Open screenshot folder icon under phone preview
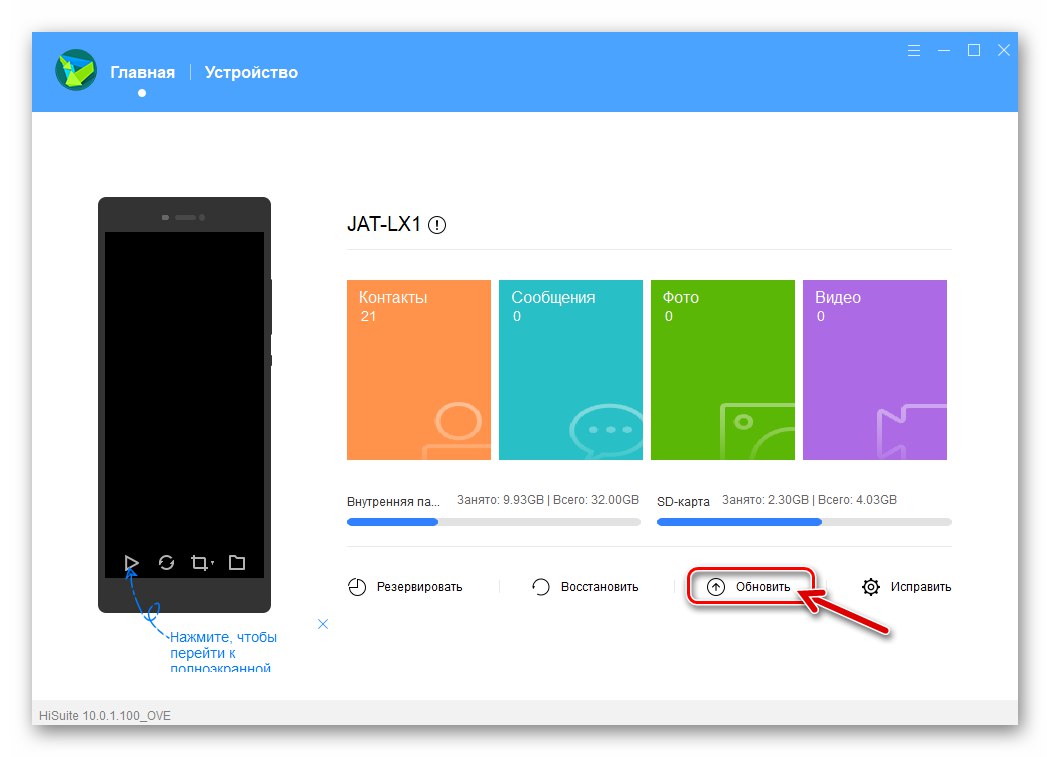Viewport: 1050px width, 757px height. pos(236,563)
